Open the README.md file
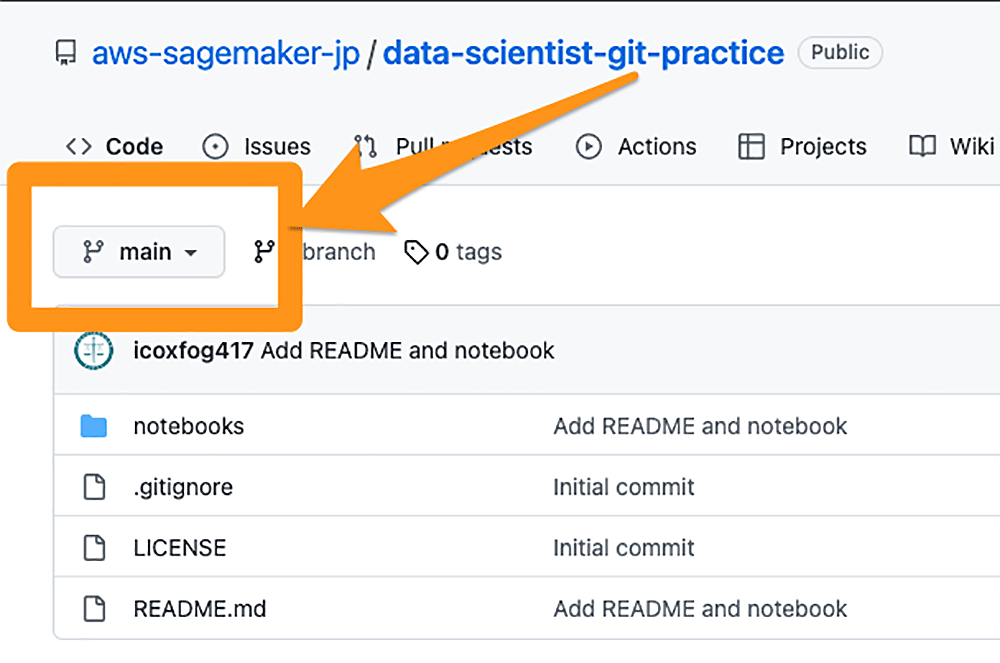Screen dimensions: 1000x663 [199, 609]
